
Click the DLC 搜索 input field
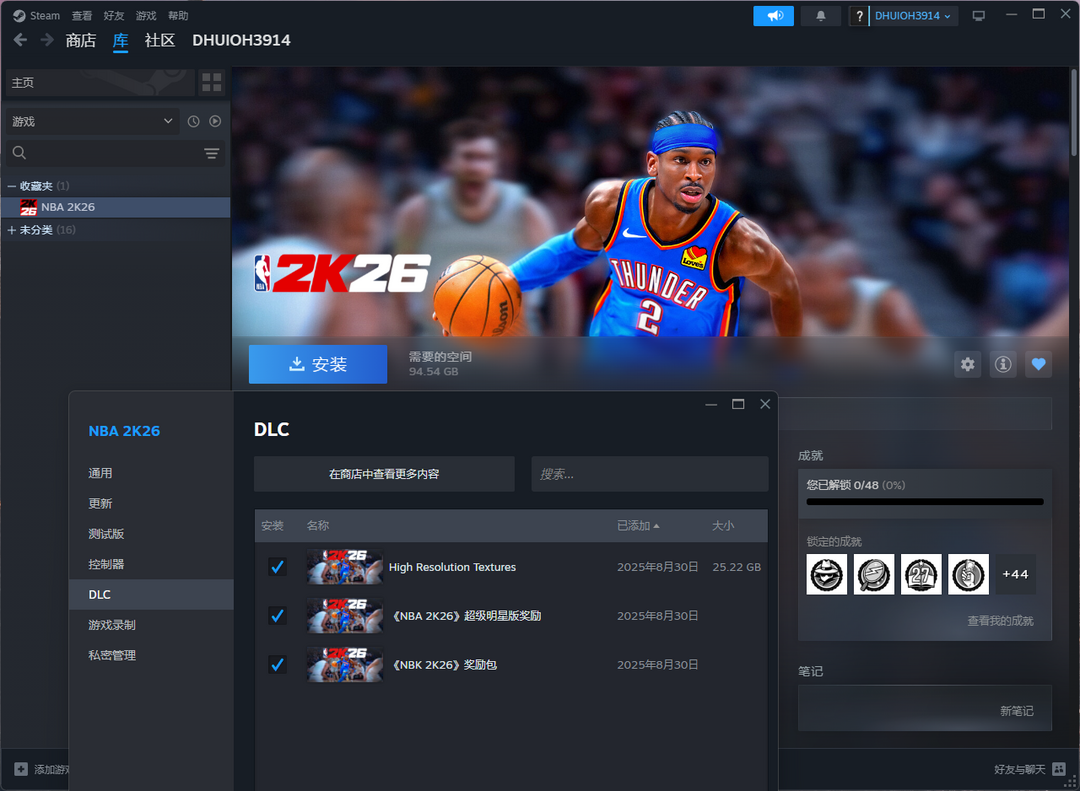click(x=649, y=474)
